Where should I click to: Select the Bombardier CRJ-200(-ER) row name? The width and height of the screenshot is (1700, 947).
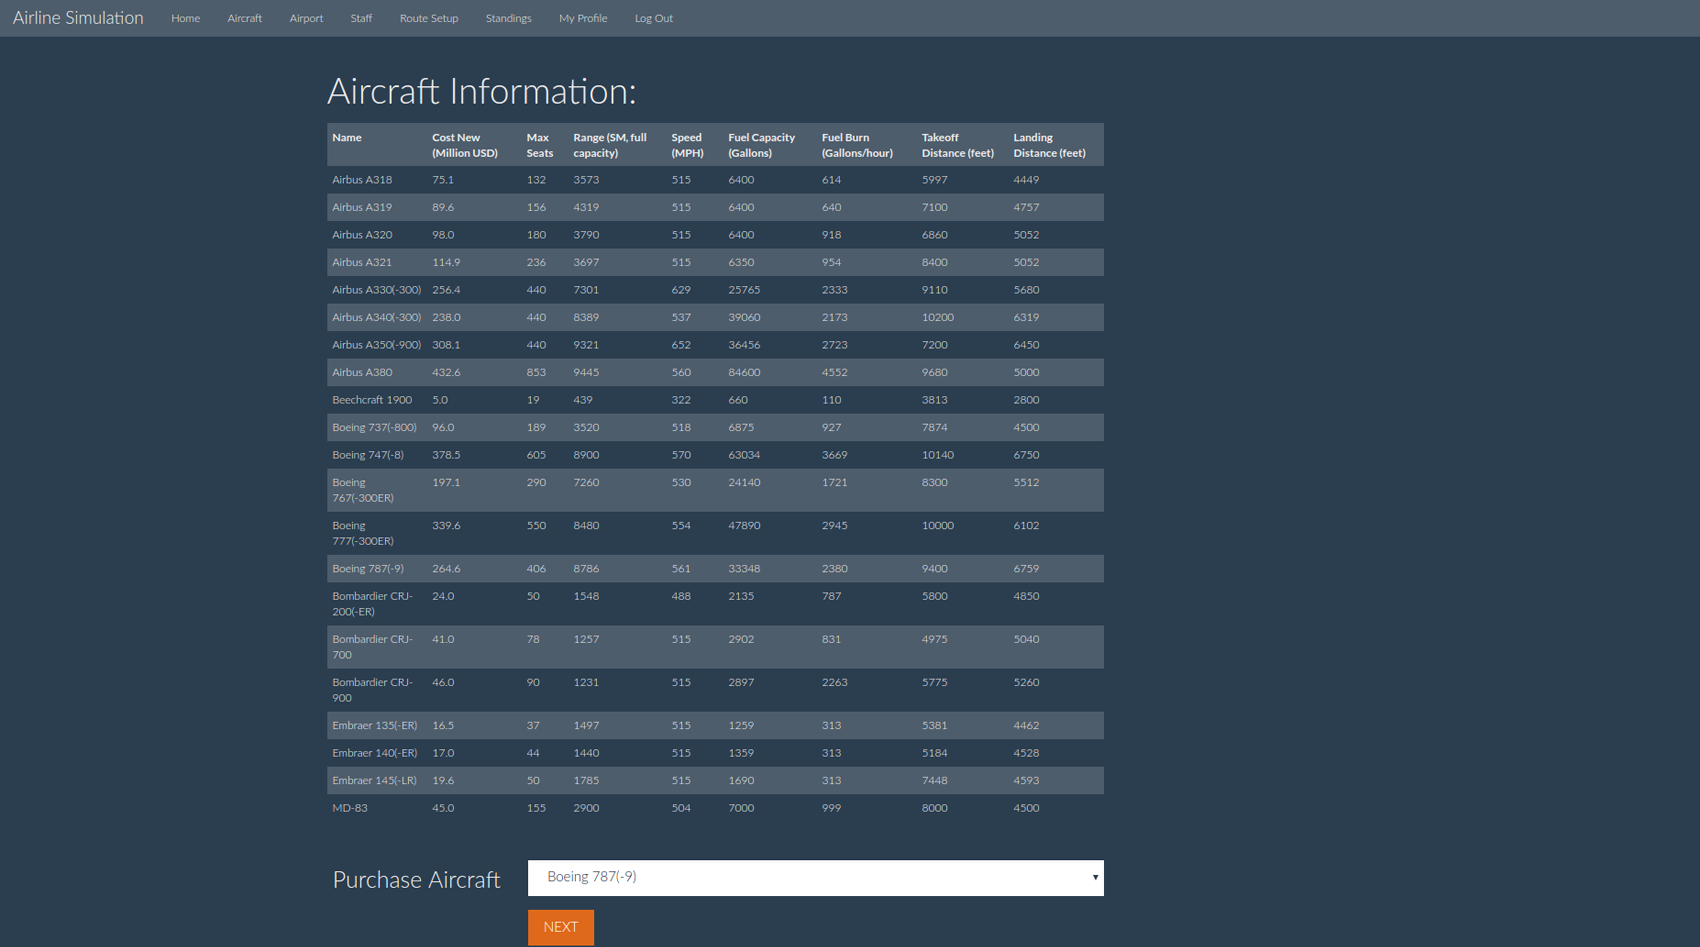click(x=372, y=604)
